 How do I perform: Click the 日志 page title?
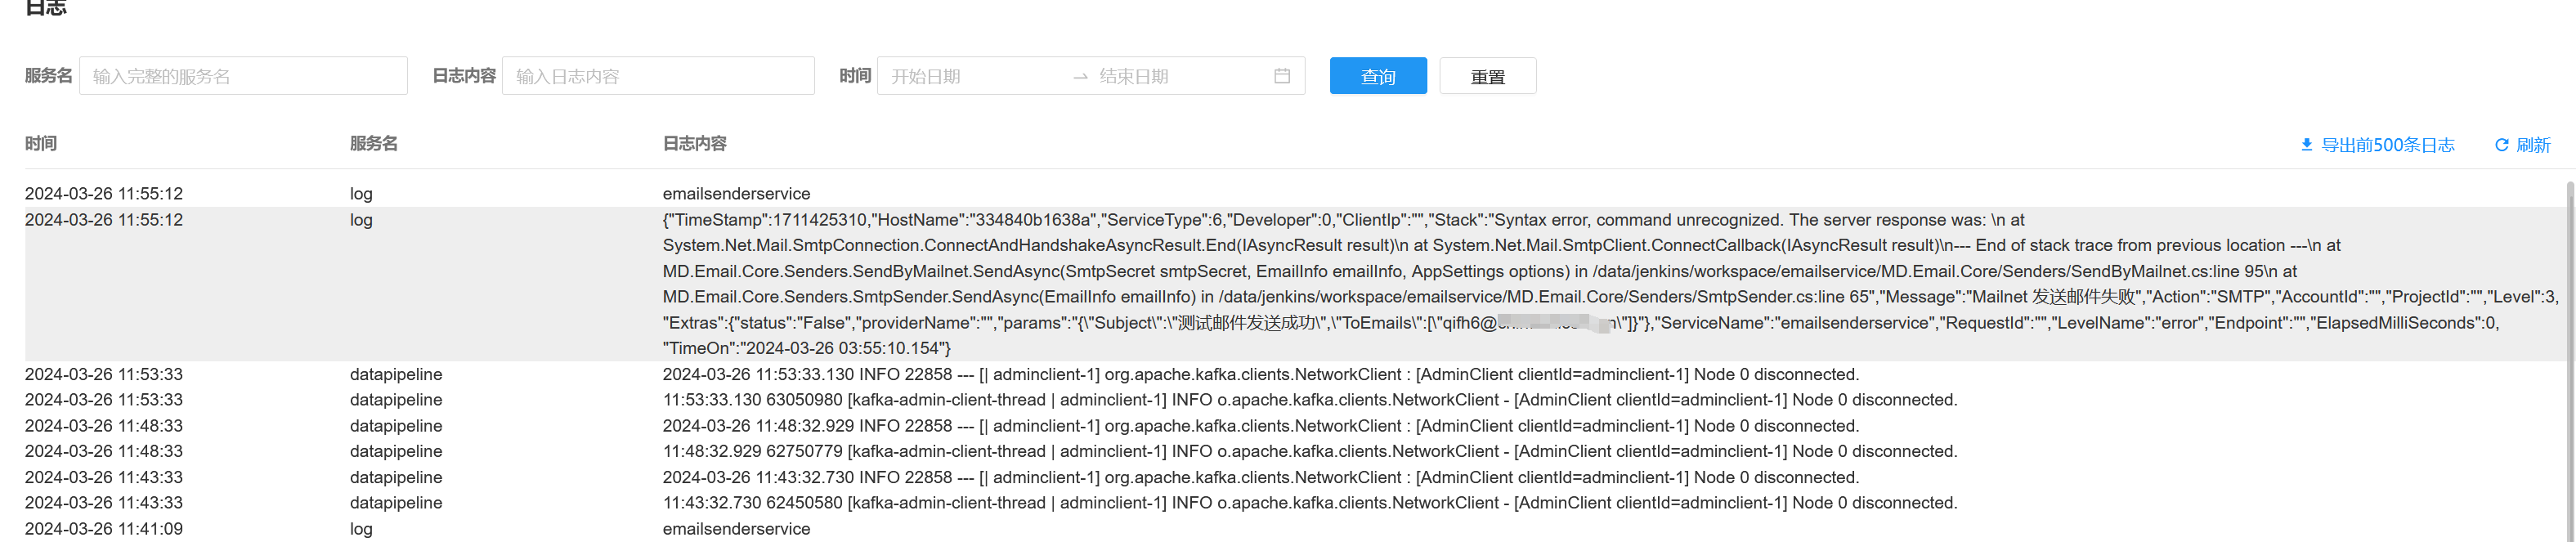[x=45, y=8]
